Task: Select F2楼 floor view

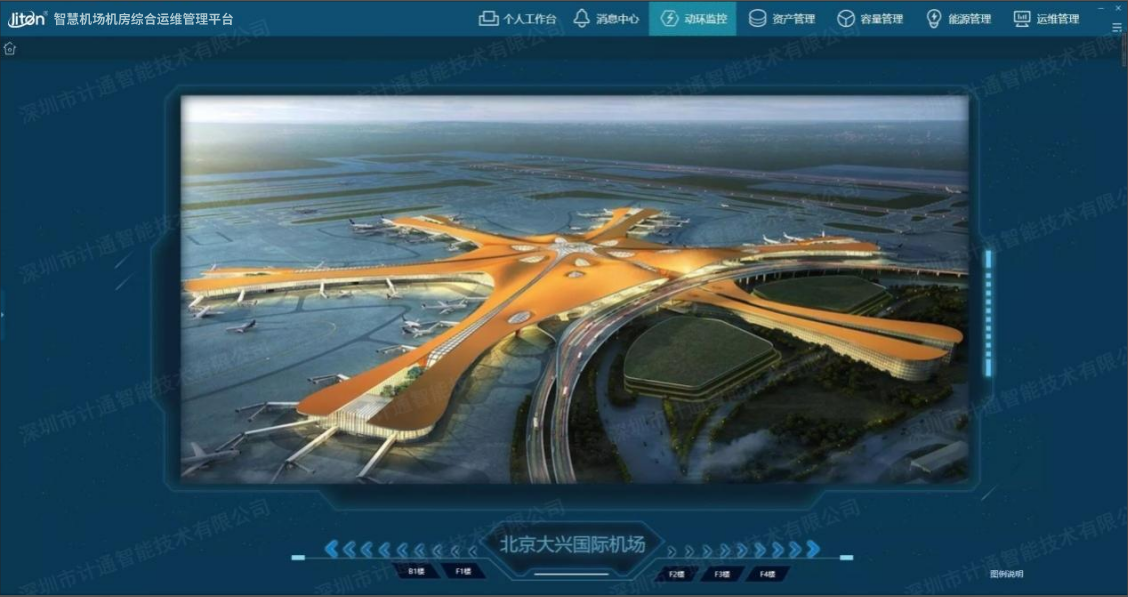Action: [x=677, y=574]
